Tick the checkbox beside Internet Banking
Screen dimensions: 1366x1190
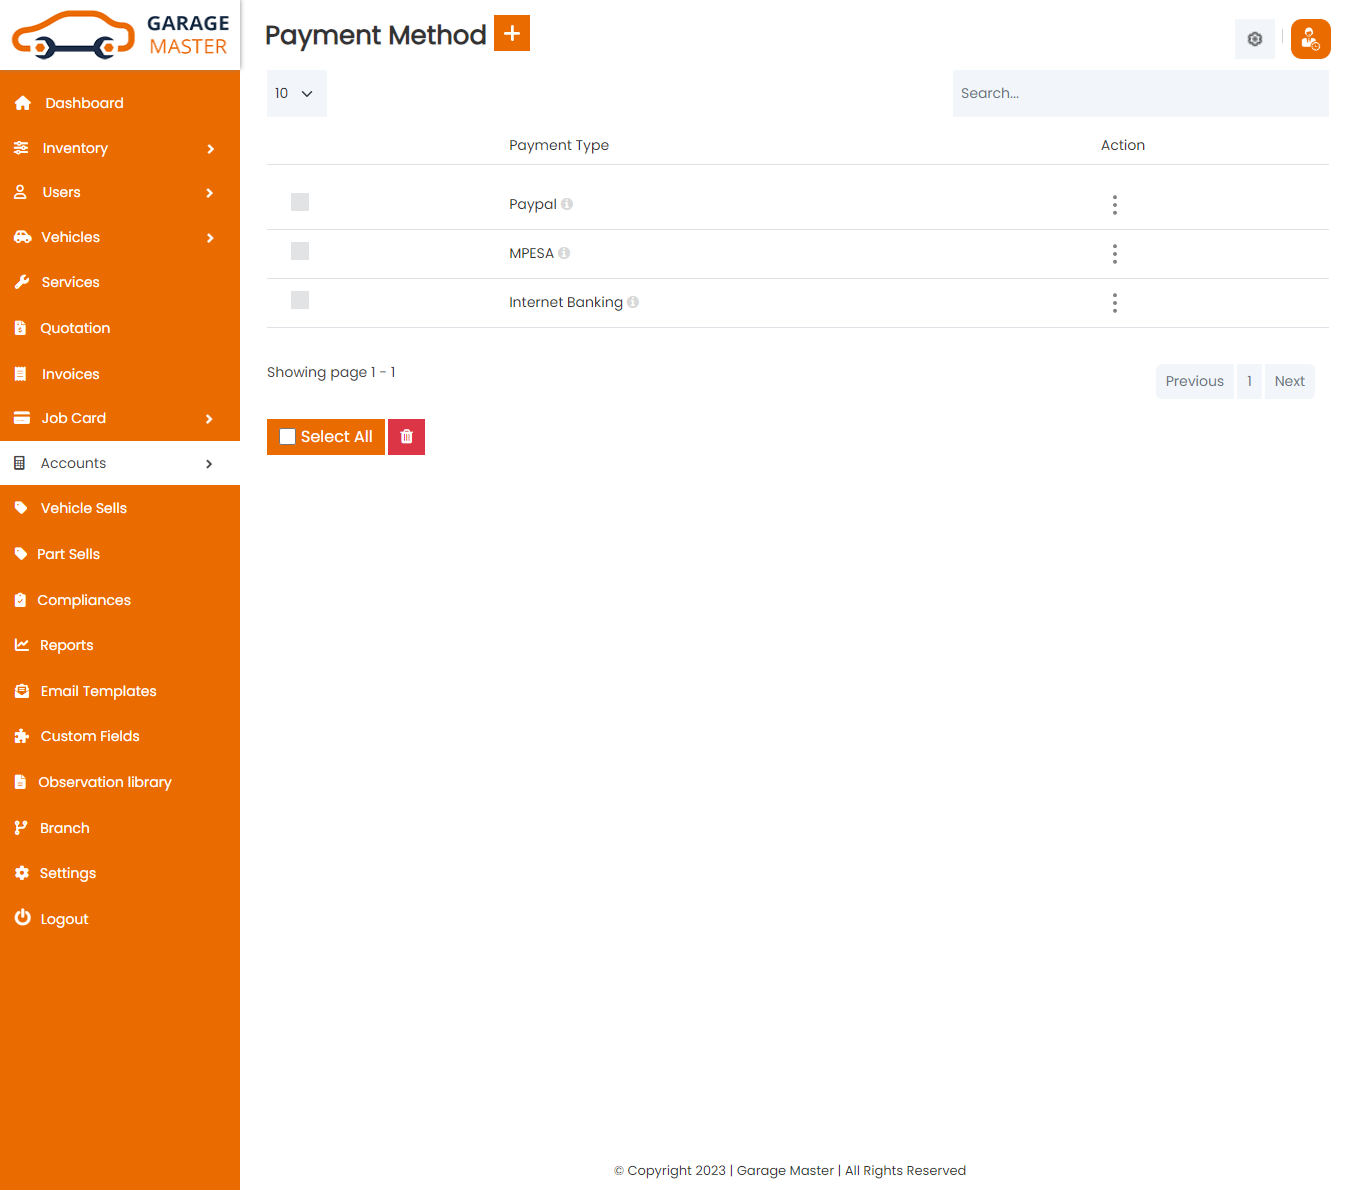coord(300,300)
